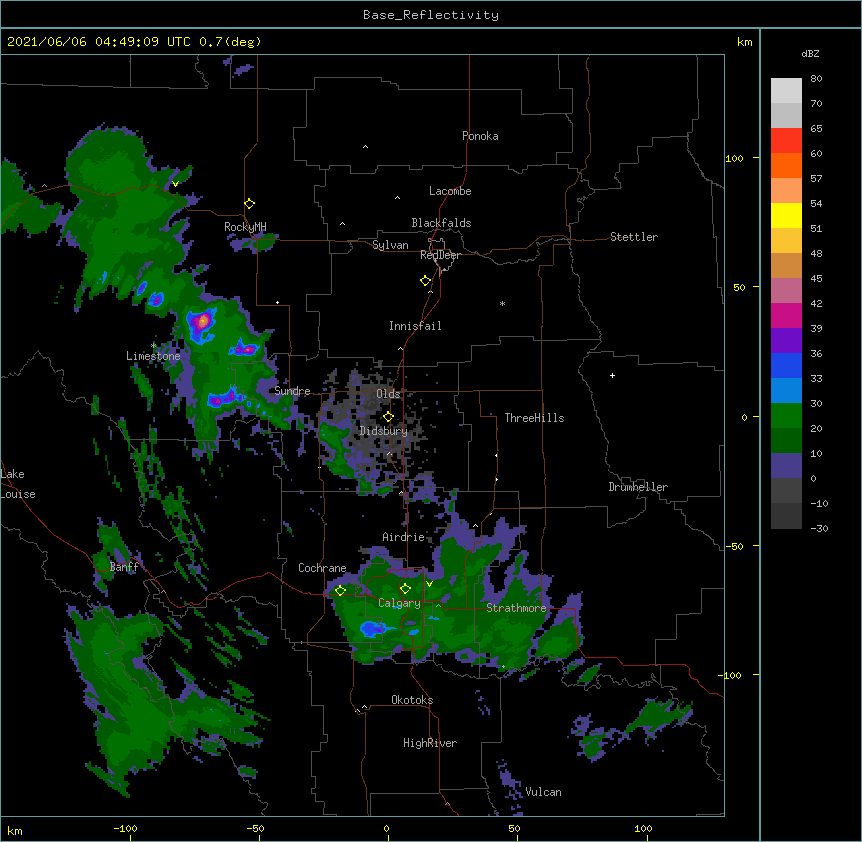Click the Stettler city label
862x842 pixels.
point(634,237)
